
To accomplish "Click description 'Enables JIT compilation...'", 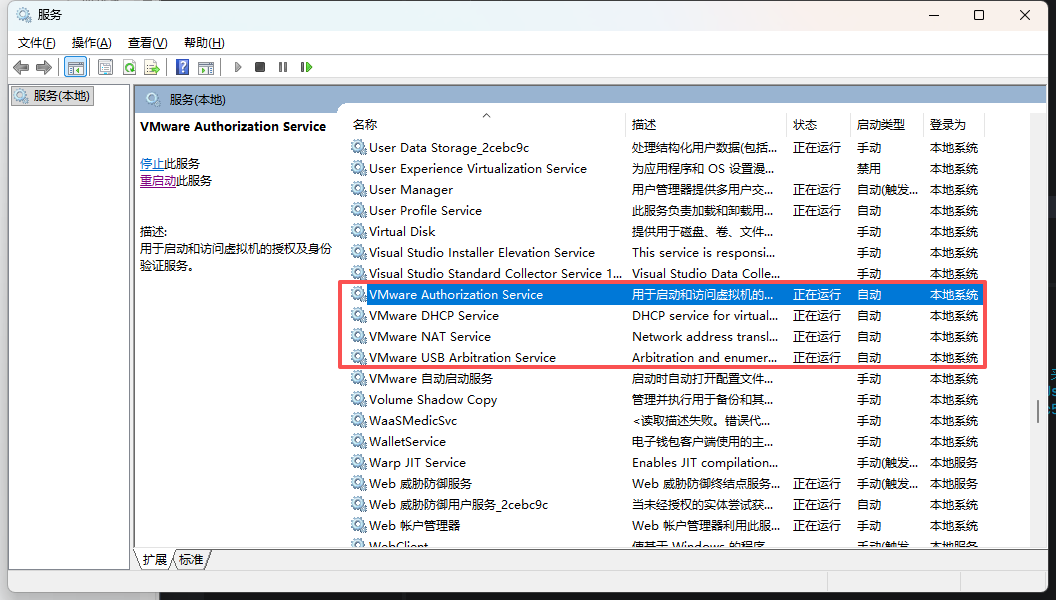I will tap(704, 463).
